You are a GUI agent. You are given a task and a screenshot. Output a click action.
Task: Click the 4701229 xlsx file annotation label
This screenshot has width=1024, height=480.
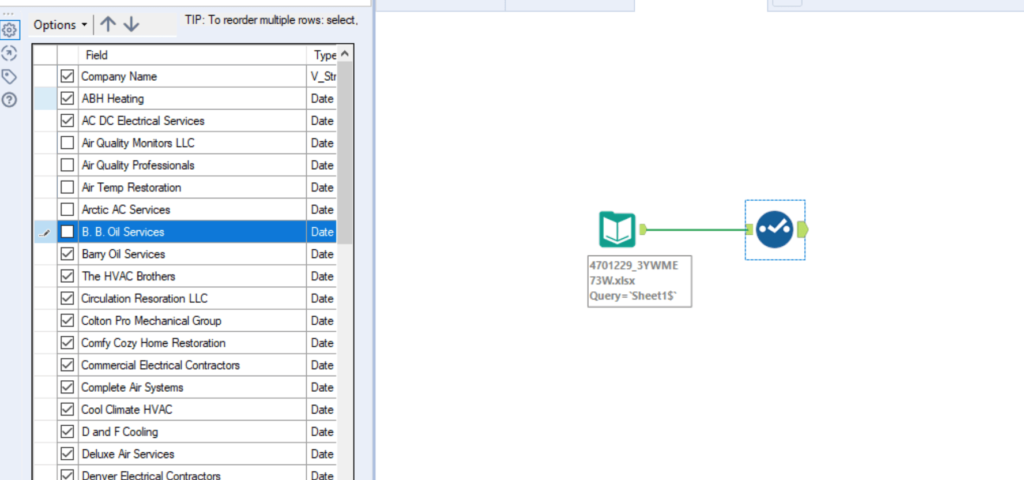click(x=639, y=281)
